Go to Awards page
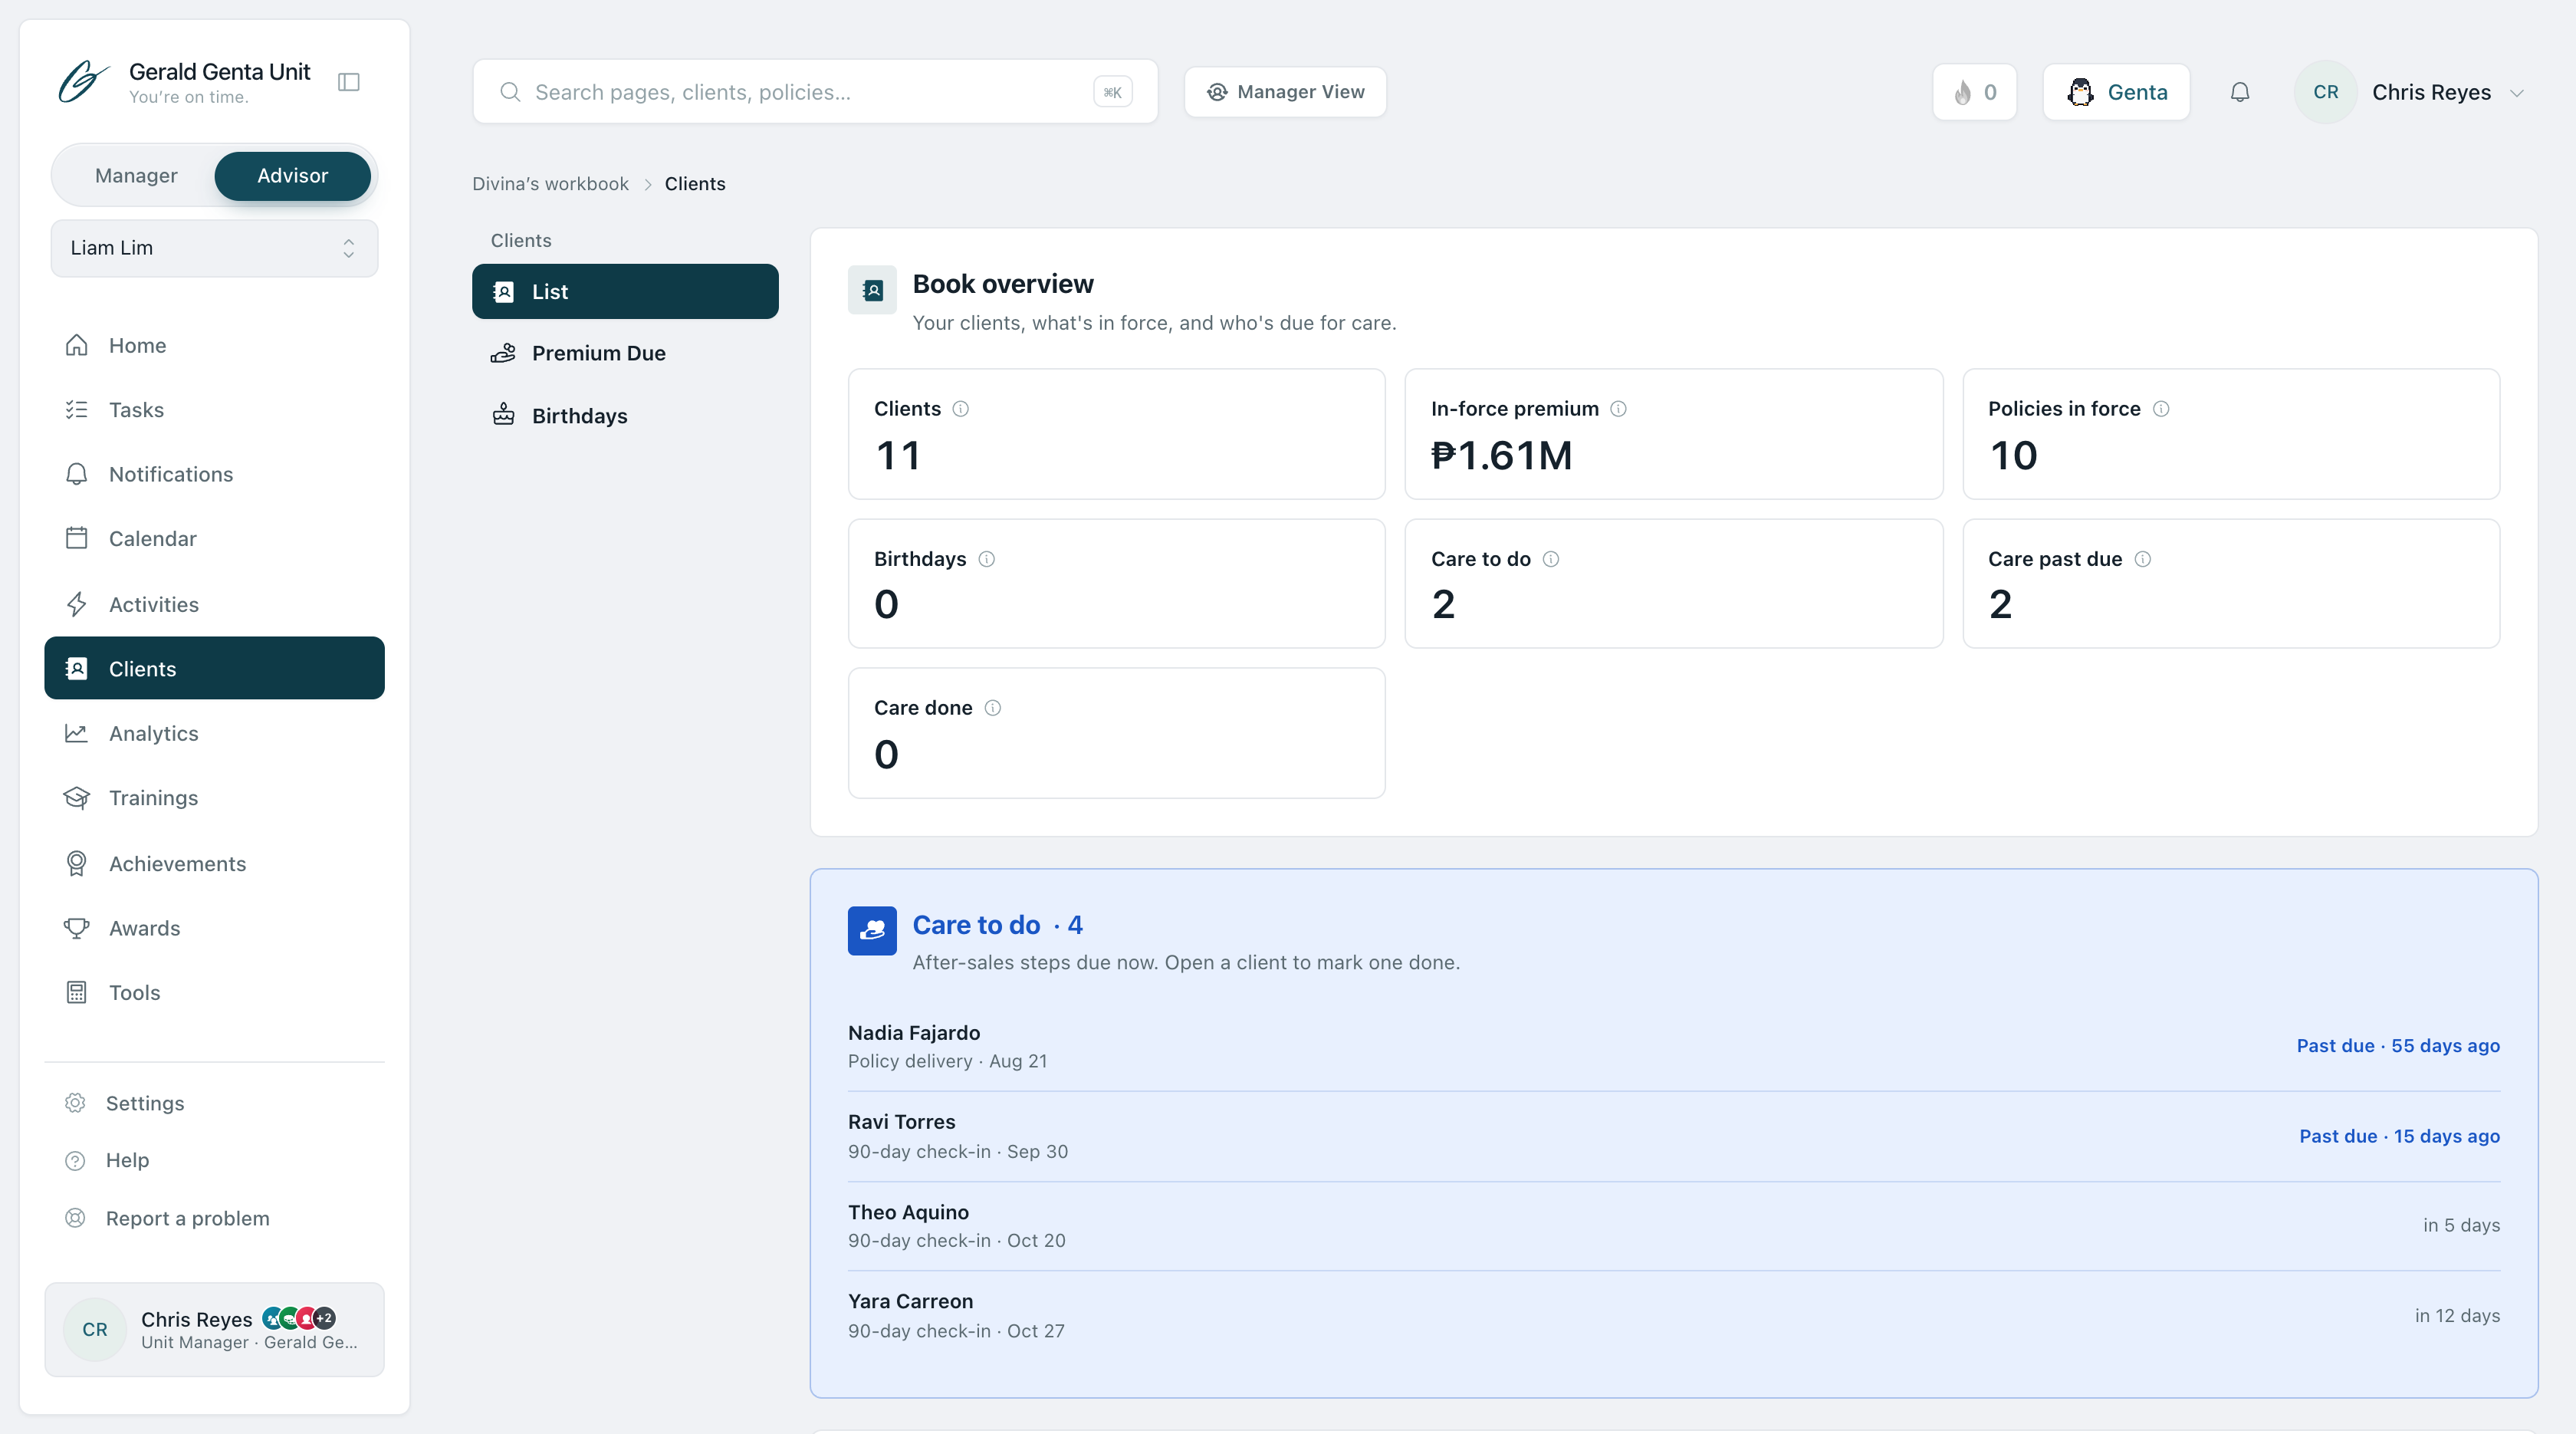 coord(214,928)
